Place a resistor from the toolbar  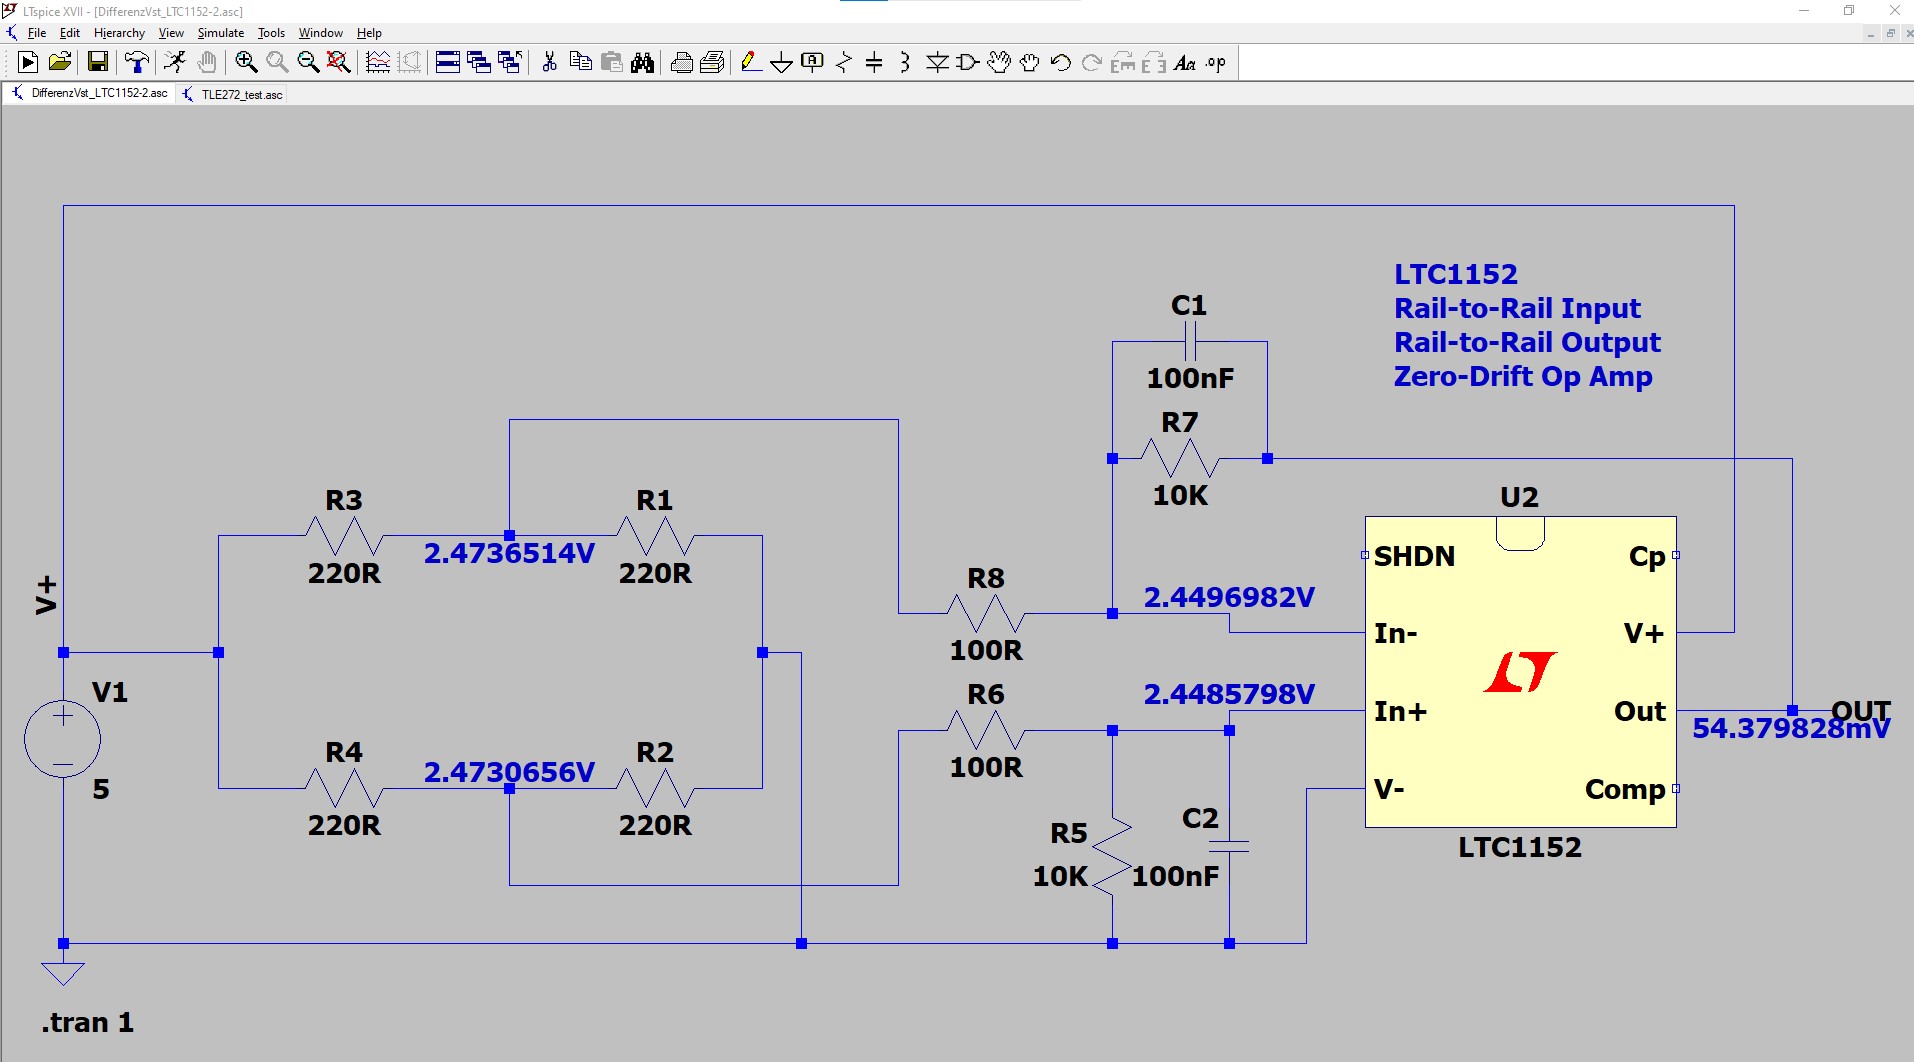coord(843,63)
